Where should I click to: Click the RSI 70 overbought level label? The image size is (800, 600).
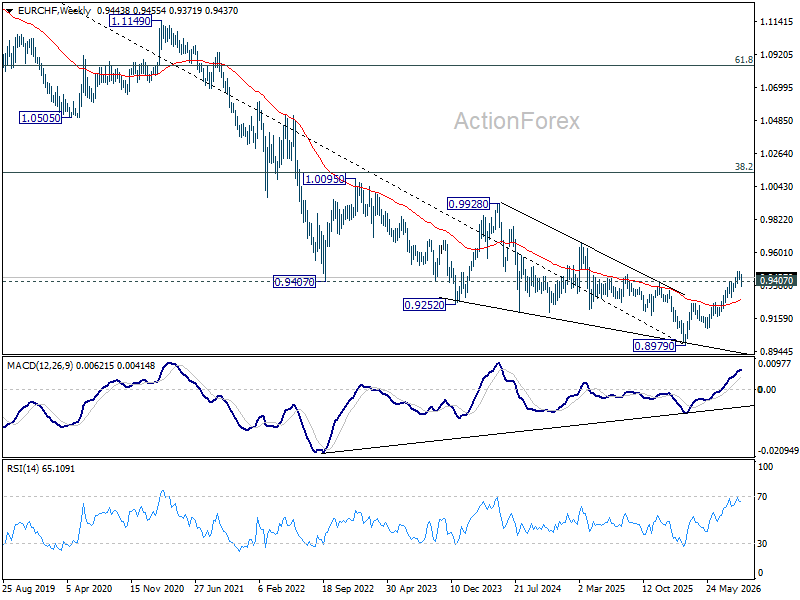coord(762,496)
